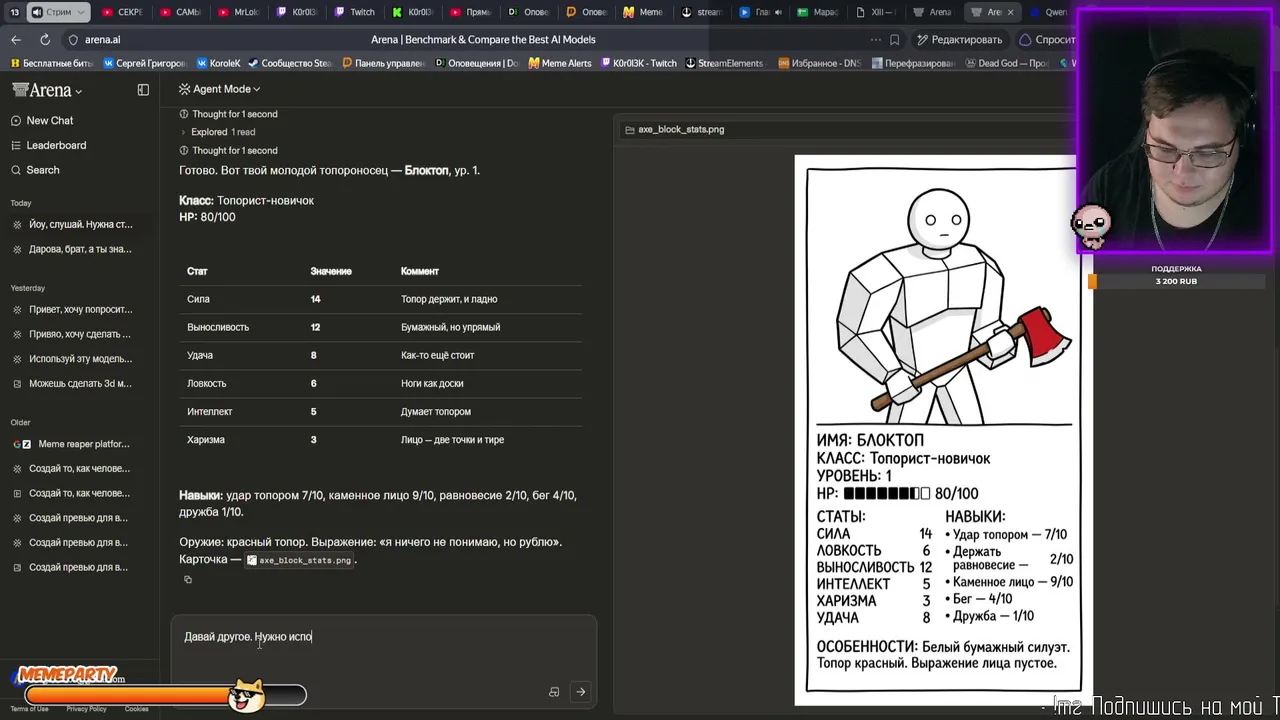Open chat "Используй эту модель..."
This screenshot has width=1280, height=720.
80,359
